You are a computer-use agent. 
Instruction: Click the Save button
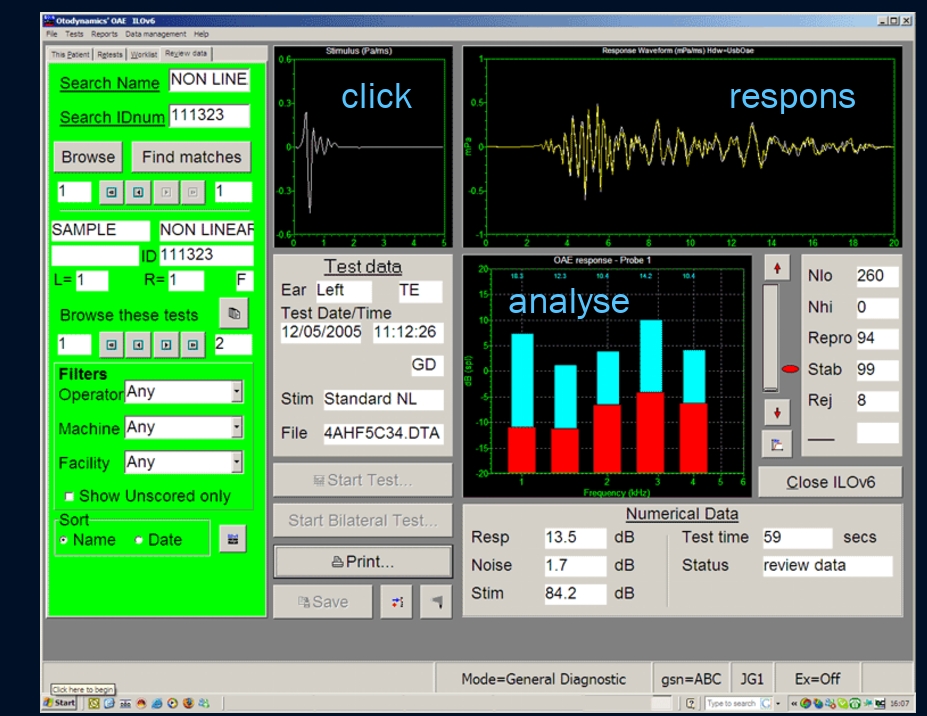pos(323,602)
